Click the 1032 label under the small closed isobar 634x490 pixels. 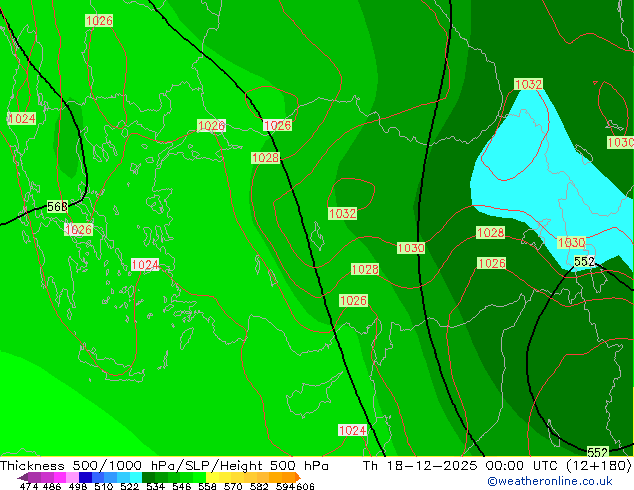pyautogui.click(x=342, y=213)
